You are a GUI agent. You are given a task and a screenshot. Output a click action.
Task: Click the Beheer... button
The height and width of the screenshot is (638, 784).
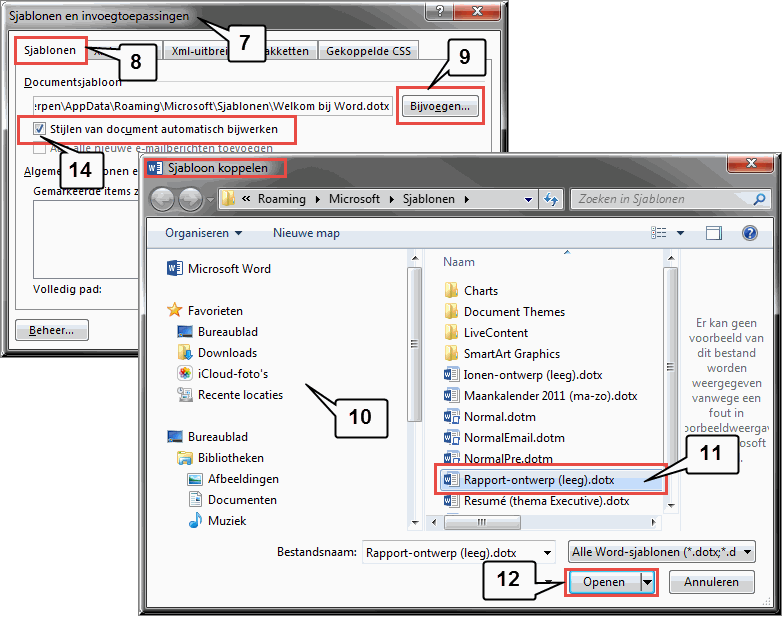tap(52, 330)
